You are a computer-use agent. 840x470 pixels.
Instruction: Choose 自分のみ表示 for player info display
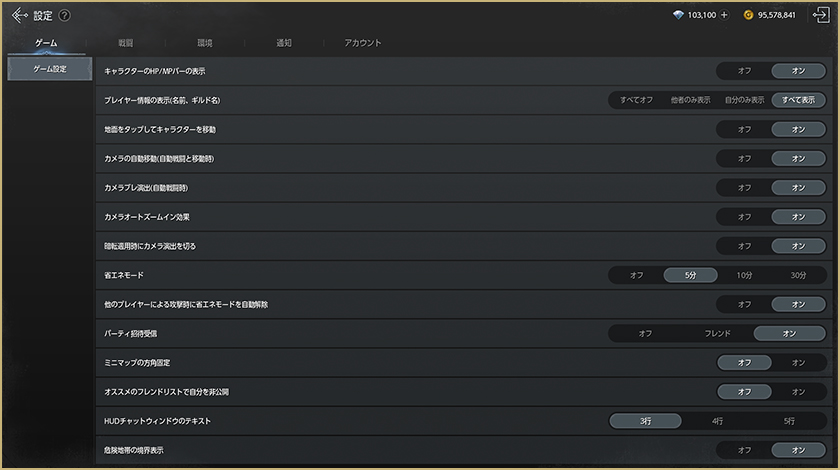click(744, 100)
